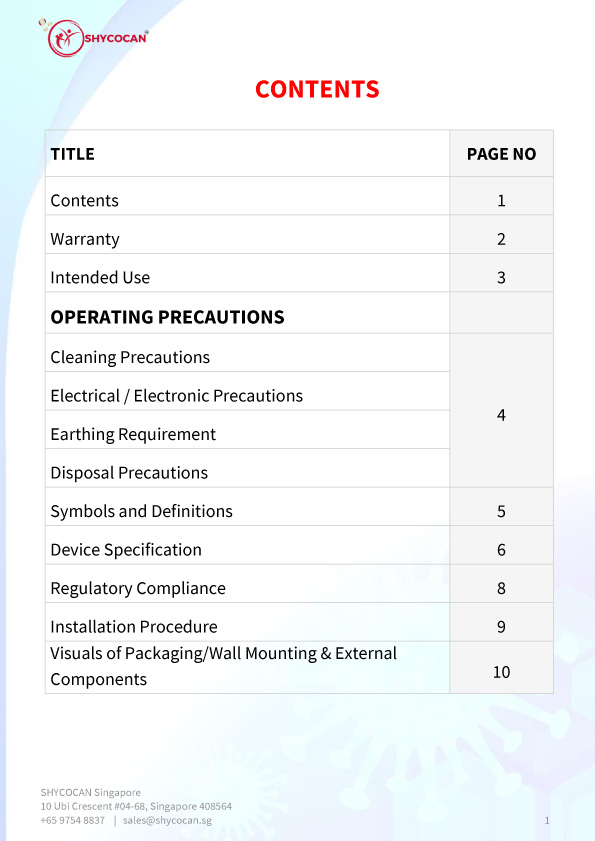
Task: Click the OPERATING PRECAUTIONS section heading
Action: point(167,317)
